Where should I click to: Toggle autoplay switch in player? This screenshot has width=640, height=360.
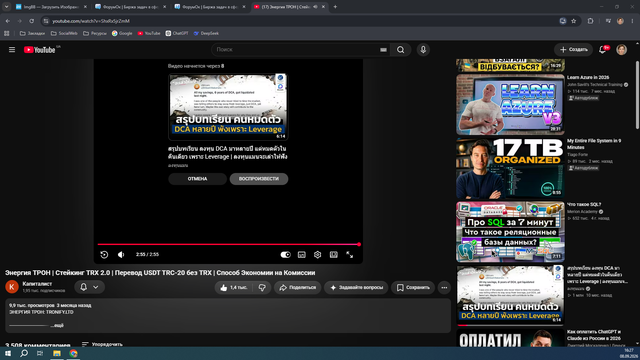[285, 254]
